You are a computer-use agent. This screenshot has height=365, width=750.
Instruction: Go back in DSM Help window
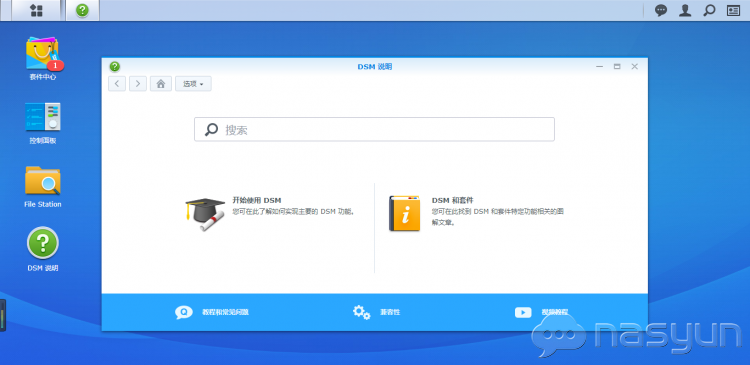pos(117,84)
